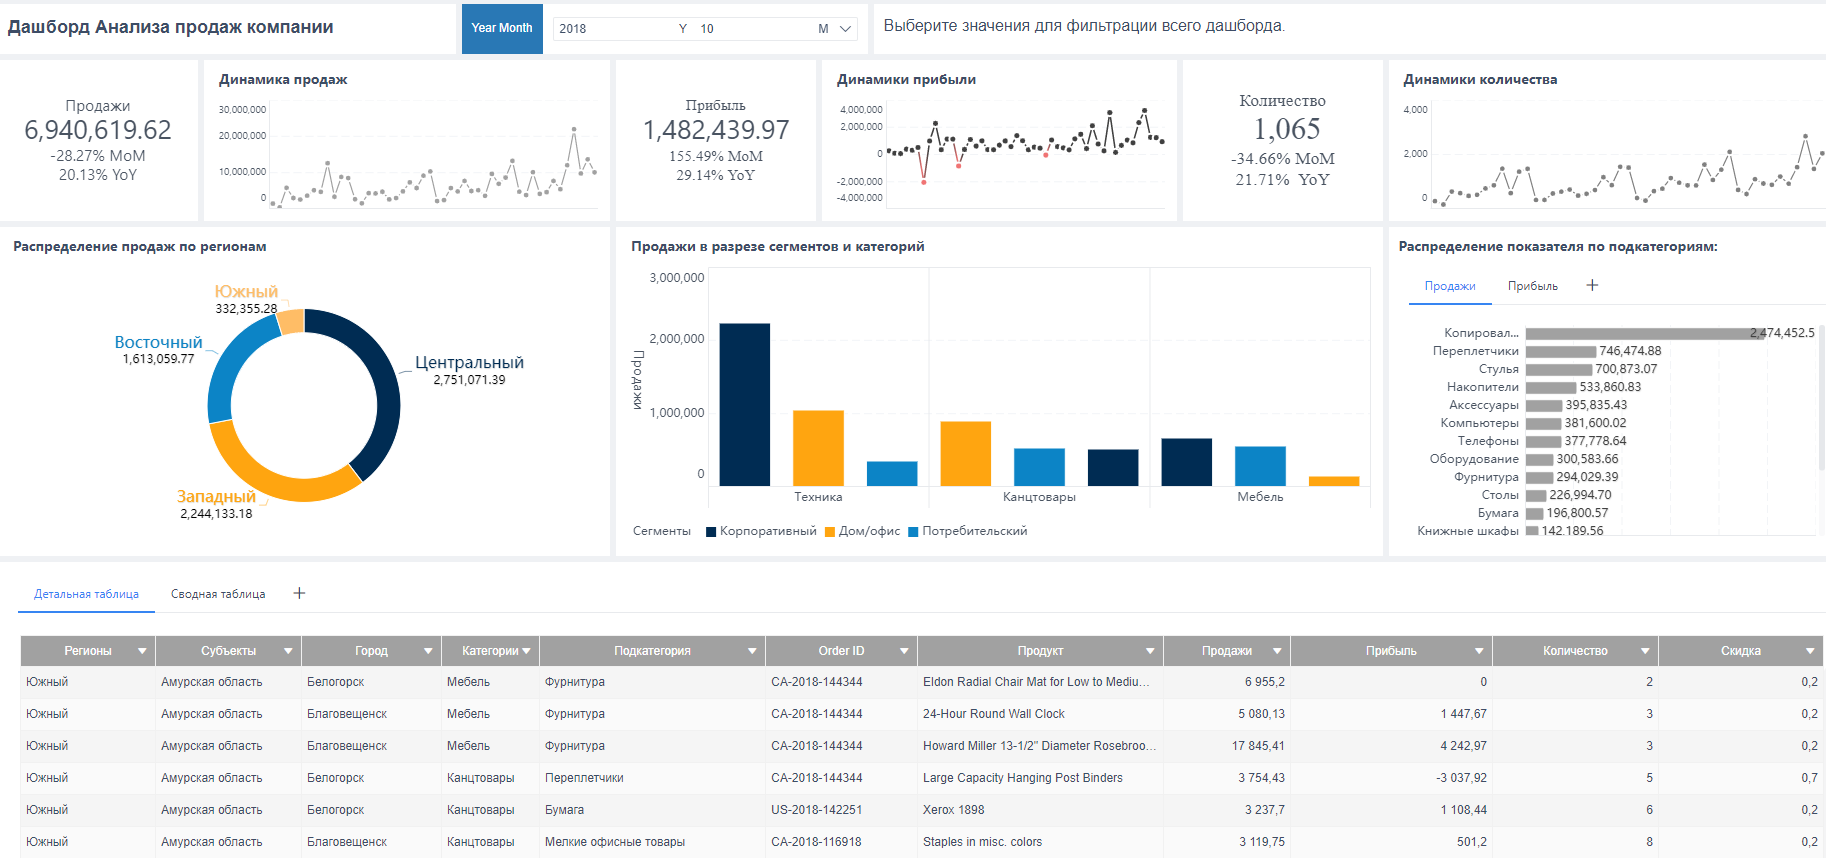Switch to the Сводная таблица tab
The width and height of the screenshot is (1826, 858).
pyautogui.click(x=218, y=594)
